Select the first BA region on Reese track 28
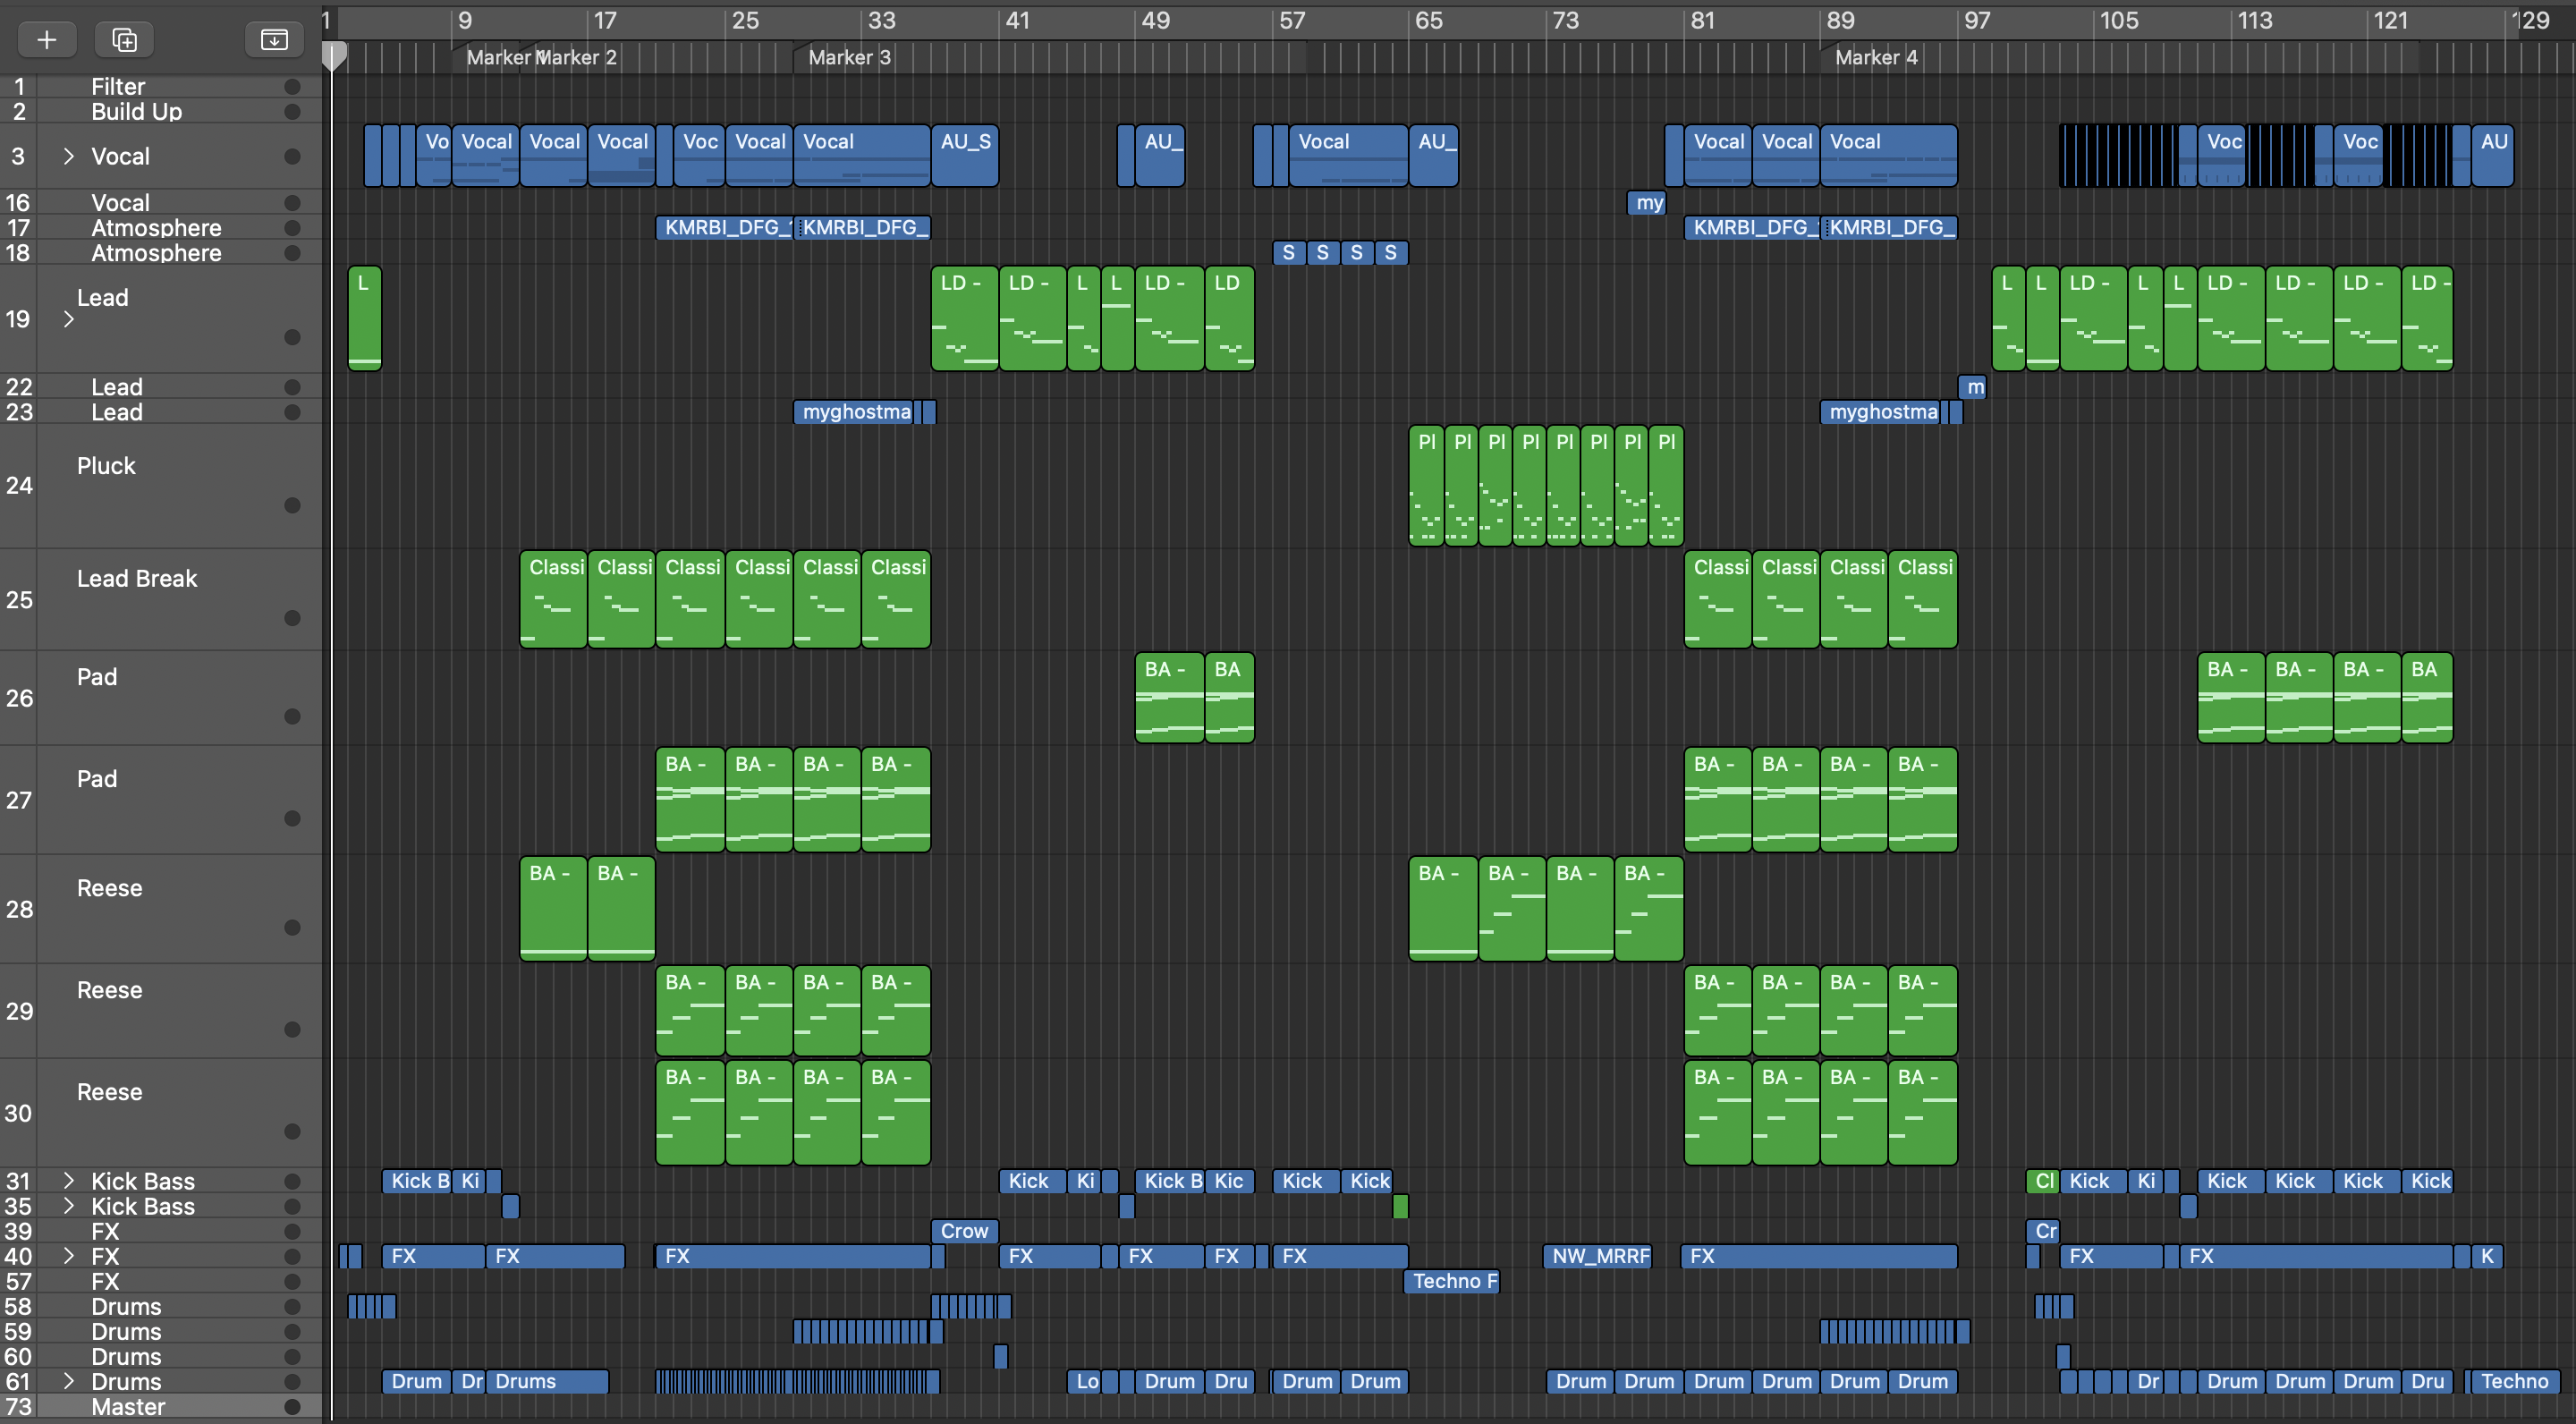This screenshot has width=2576, height=1424. coord(553,908)
